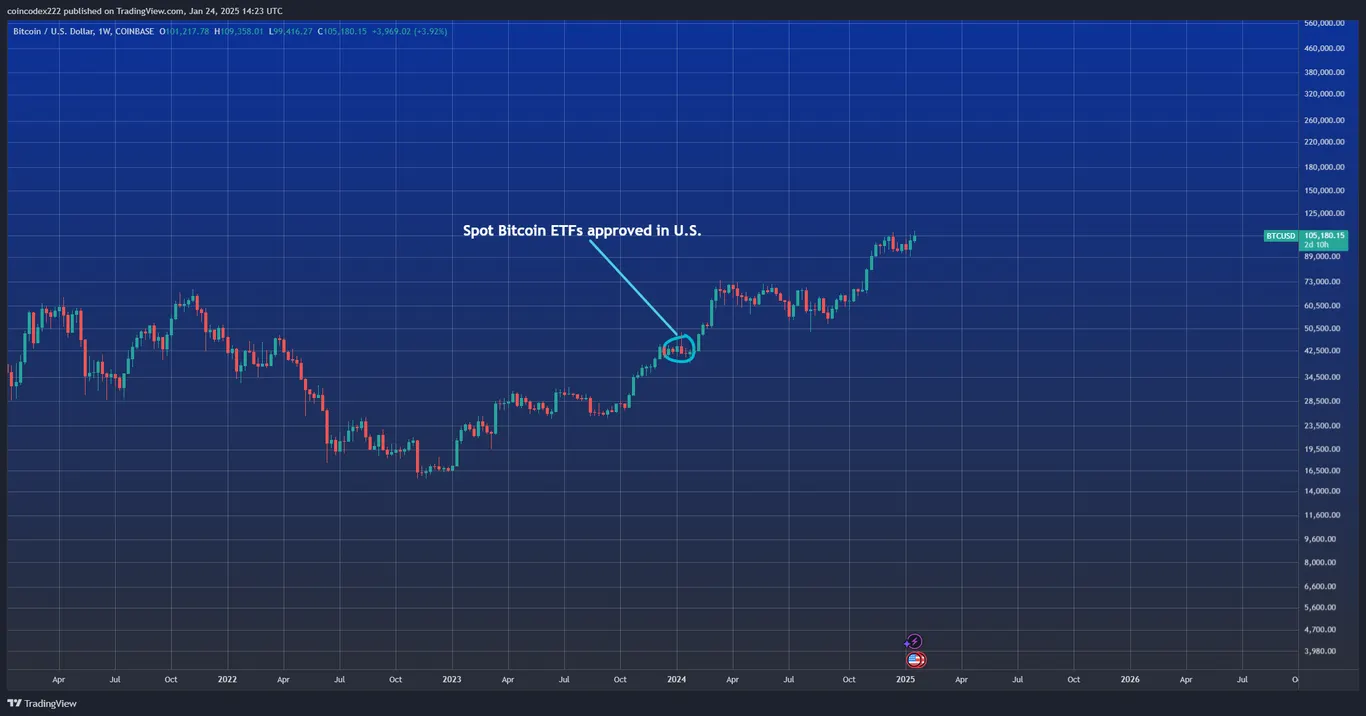
Task: Click the 260,000.00 price axis label
Action: click(x=1325, y=120)
